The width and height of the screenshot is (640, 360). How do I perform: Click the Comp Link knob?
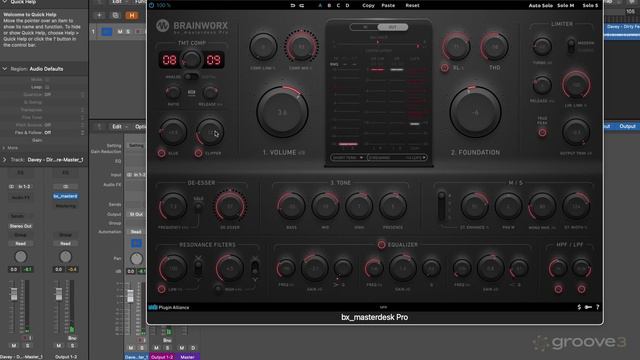(263, 47)
